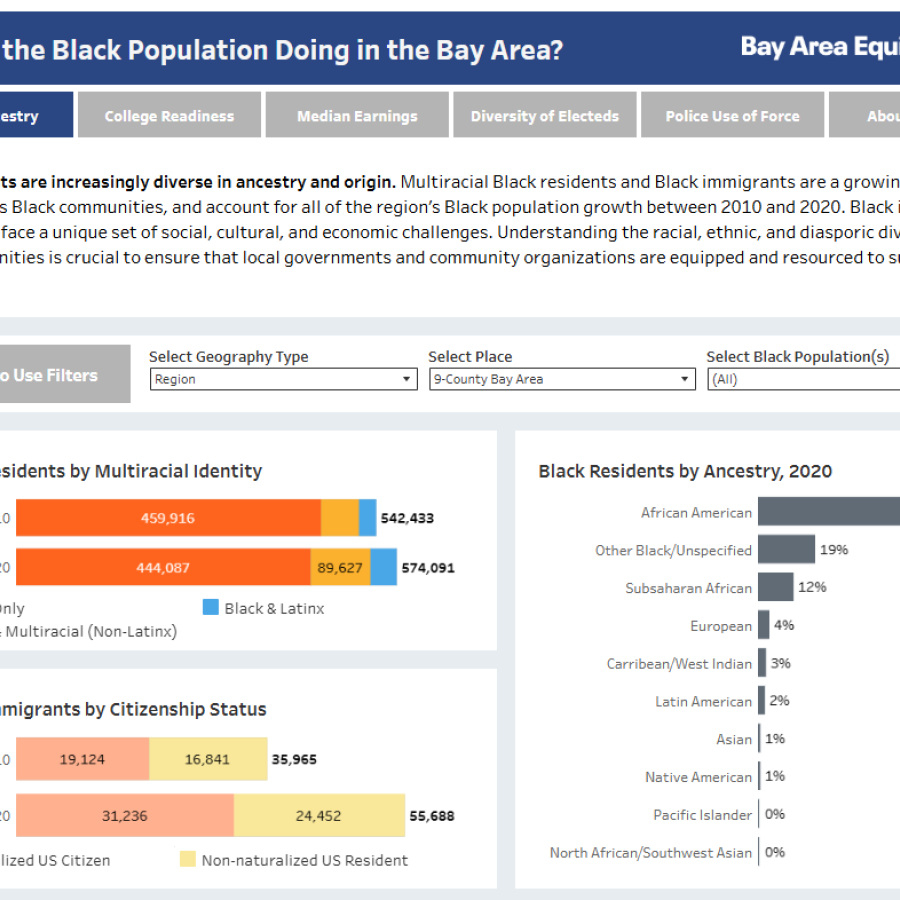Open the Diversity of Electeds tab

[545, 116]
